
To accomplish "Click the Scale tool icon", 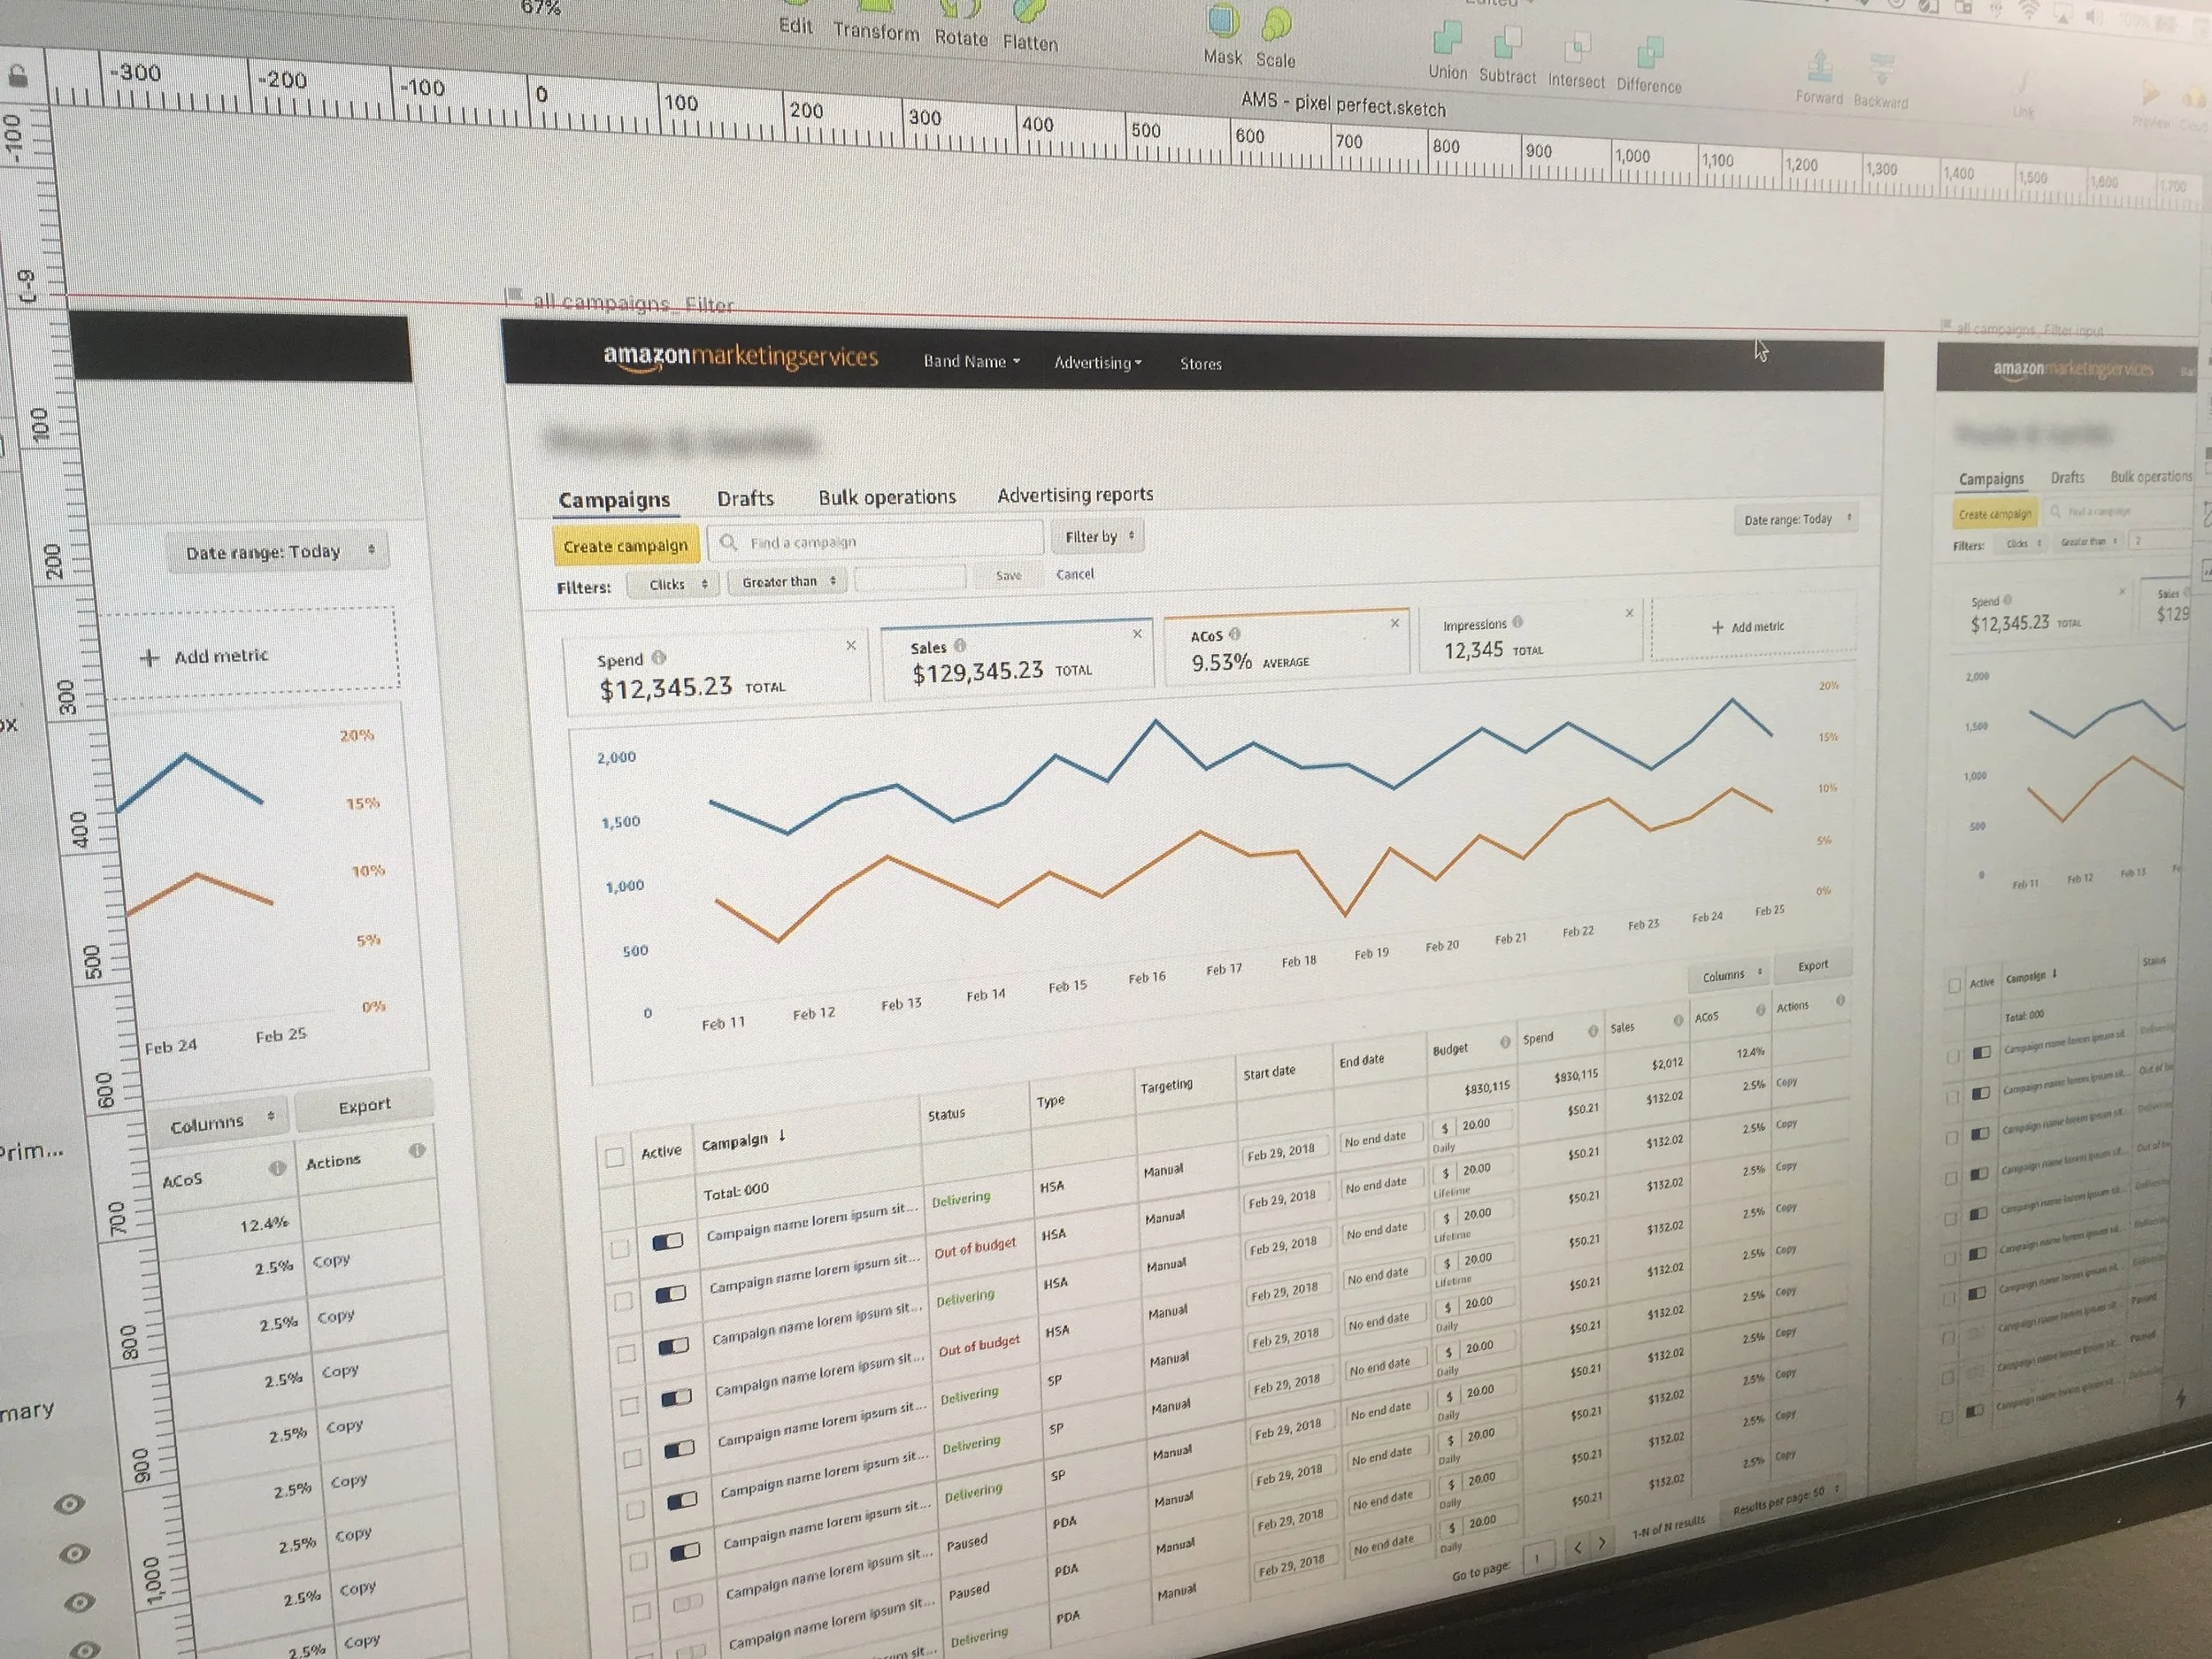I will pyautogui.click(x=1276, y=24).
